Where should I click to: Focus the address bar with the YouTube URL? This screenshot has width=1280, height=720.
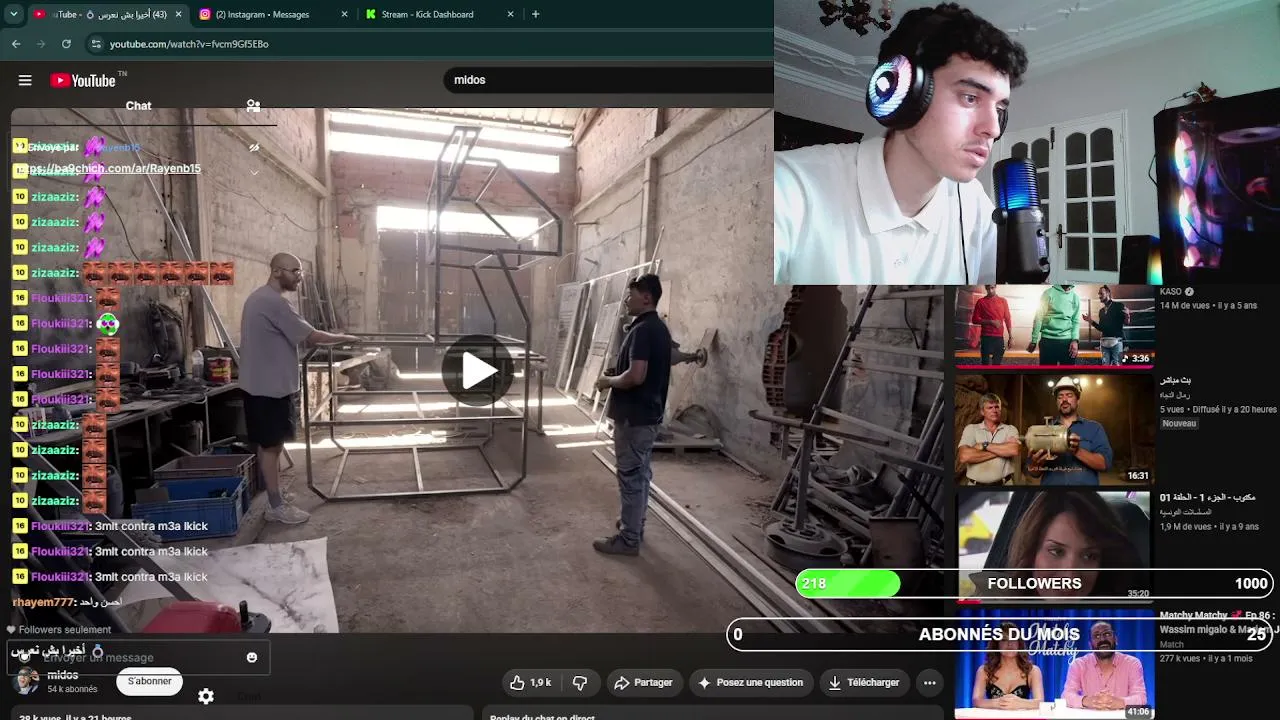click(430, 44)
